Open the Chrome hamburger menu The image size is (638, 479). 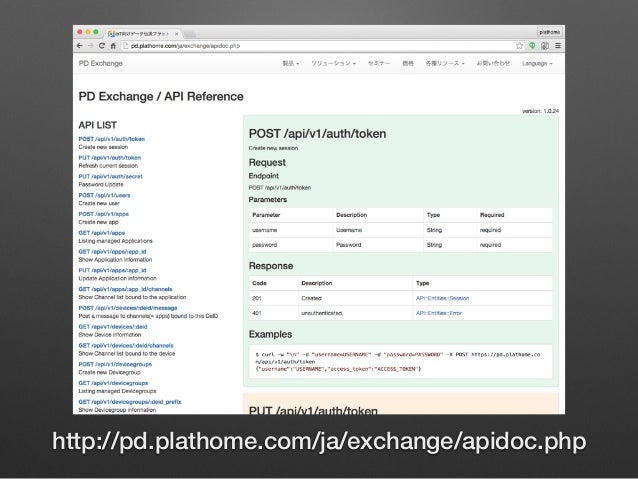558,46
